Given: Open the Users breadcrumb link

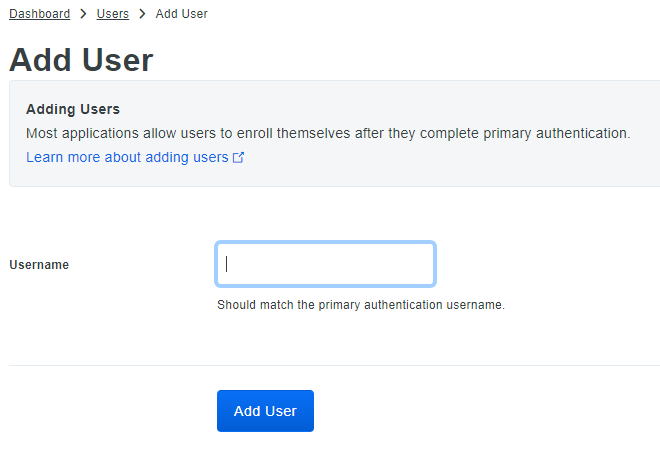Looking at the screenshot, I should click(113, 14).
